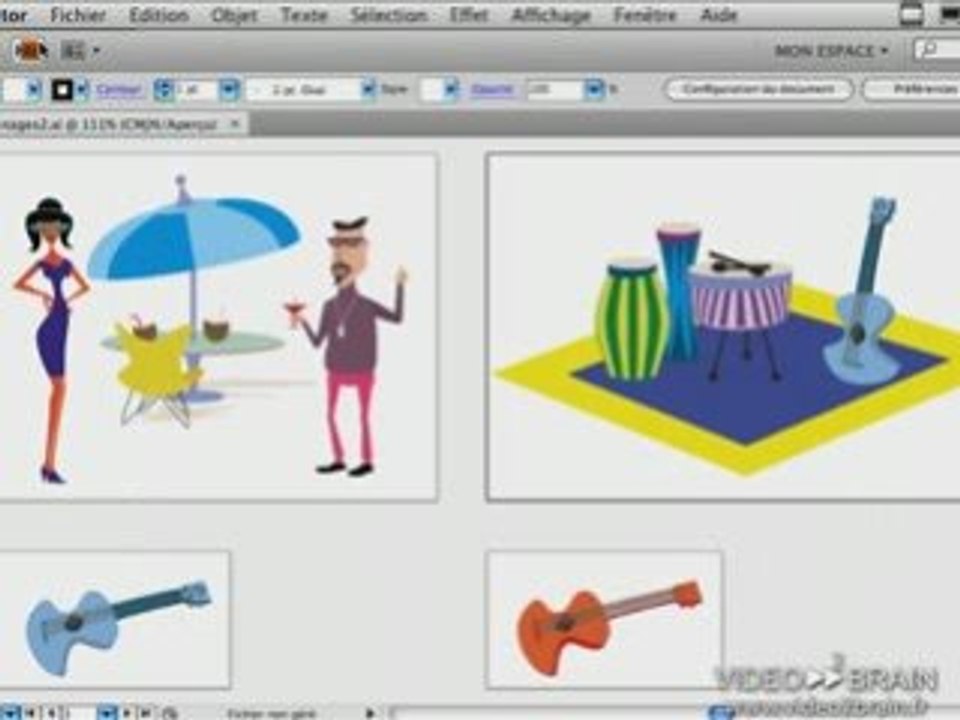Screen dimensions: 960x720
Task: Select the tall blue drum
Action: (x=678, y=289)
